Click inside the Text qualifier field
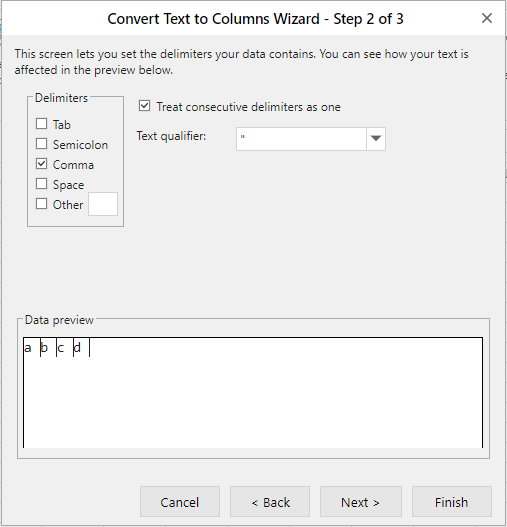Image resolution: width=507 pixels, height=527 pixels. [301, 139]
